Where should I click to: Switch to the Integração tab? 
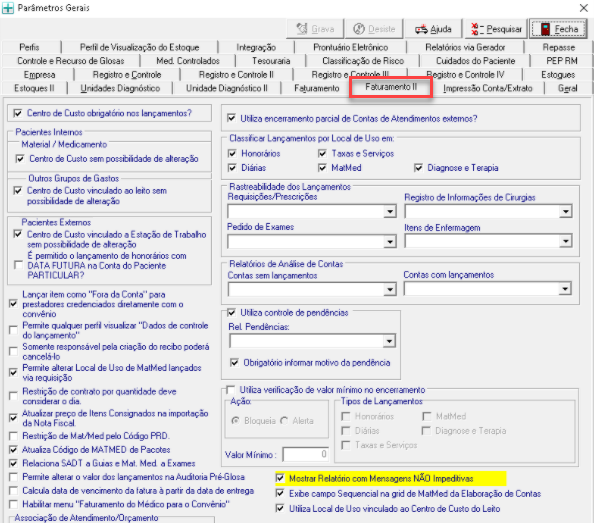tap(256, 47)
